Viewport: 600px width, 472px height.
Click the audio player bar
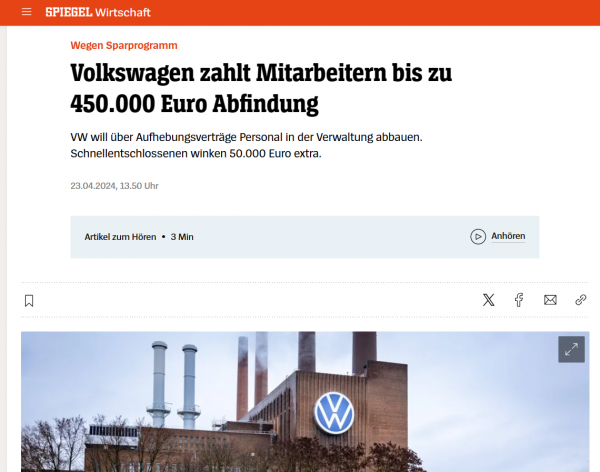click(305, 237)
